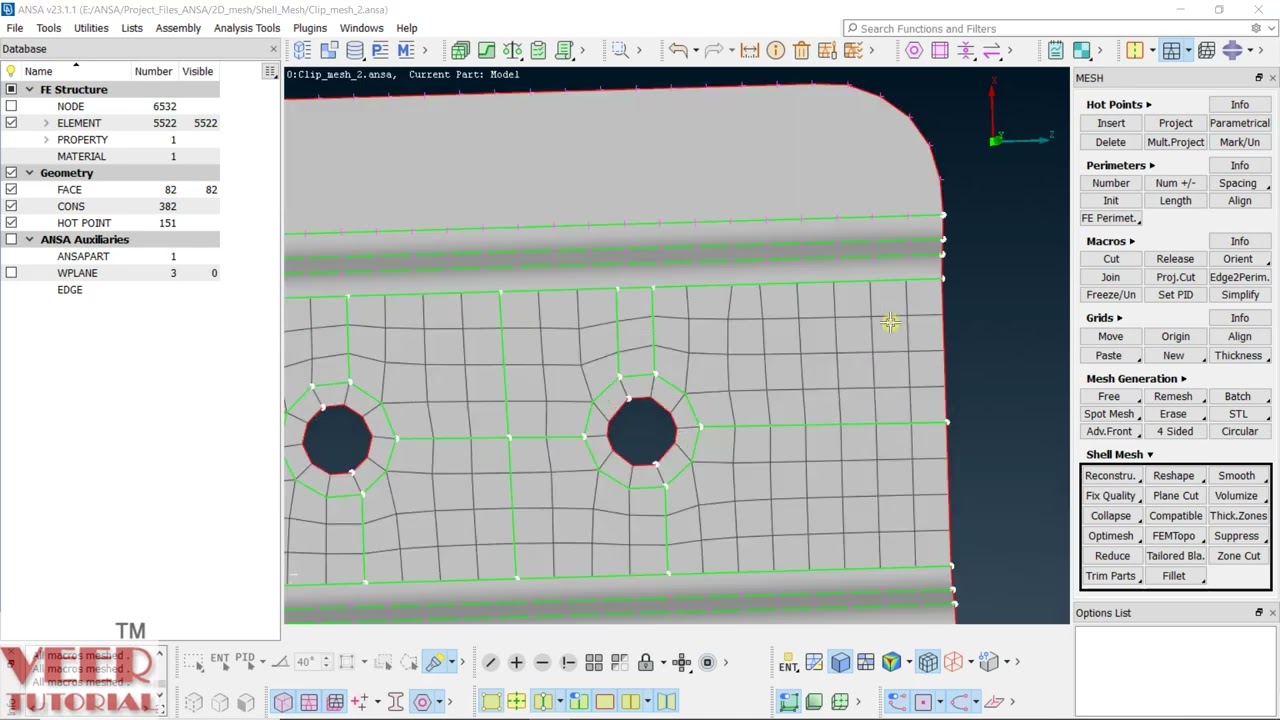
Task: Click the plus add-to-visible icon
Action: (516, 662)
